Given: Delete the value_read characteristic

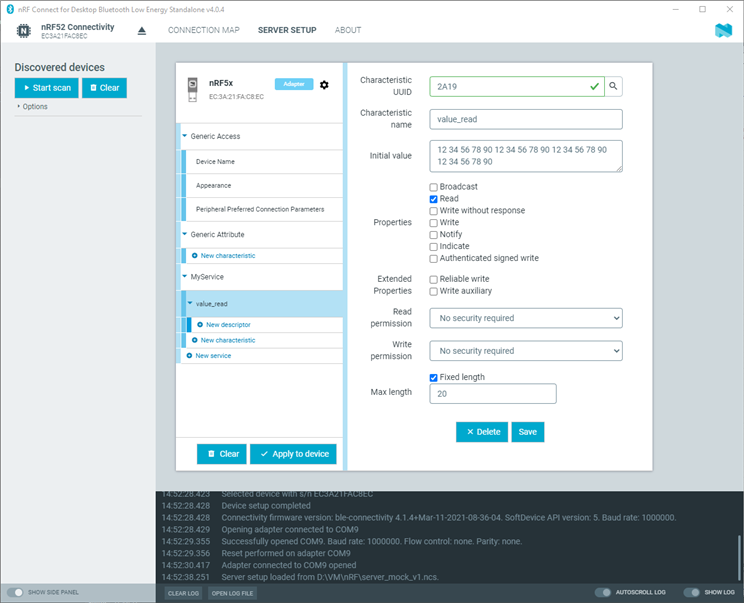Looking at the screenshot, I should 482,432.
